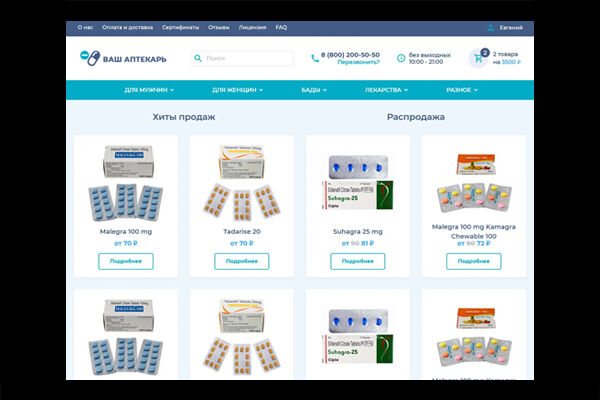600x400 pixels.
Task: Expand the Для женщин menu
Action: 237,90
